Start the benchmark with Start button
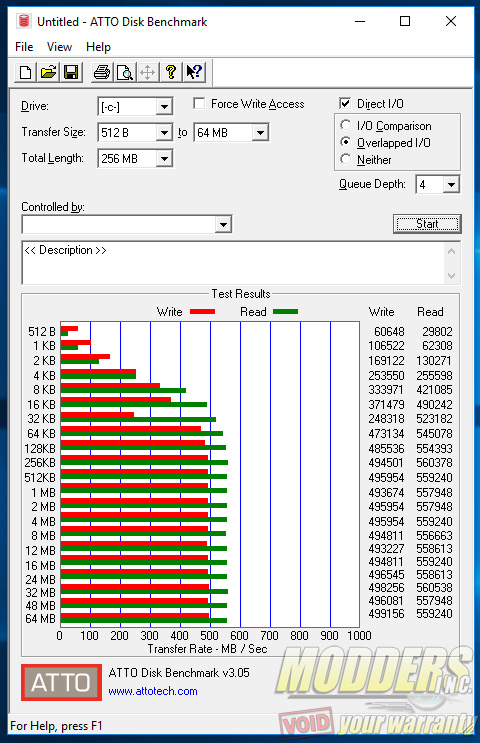This screenshot has height=743, width=480. click(x=427, y=224)
